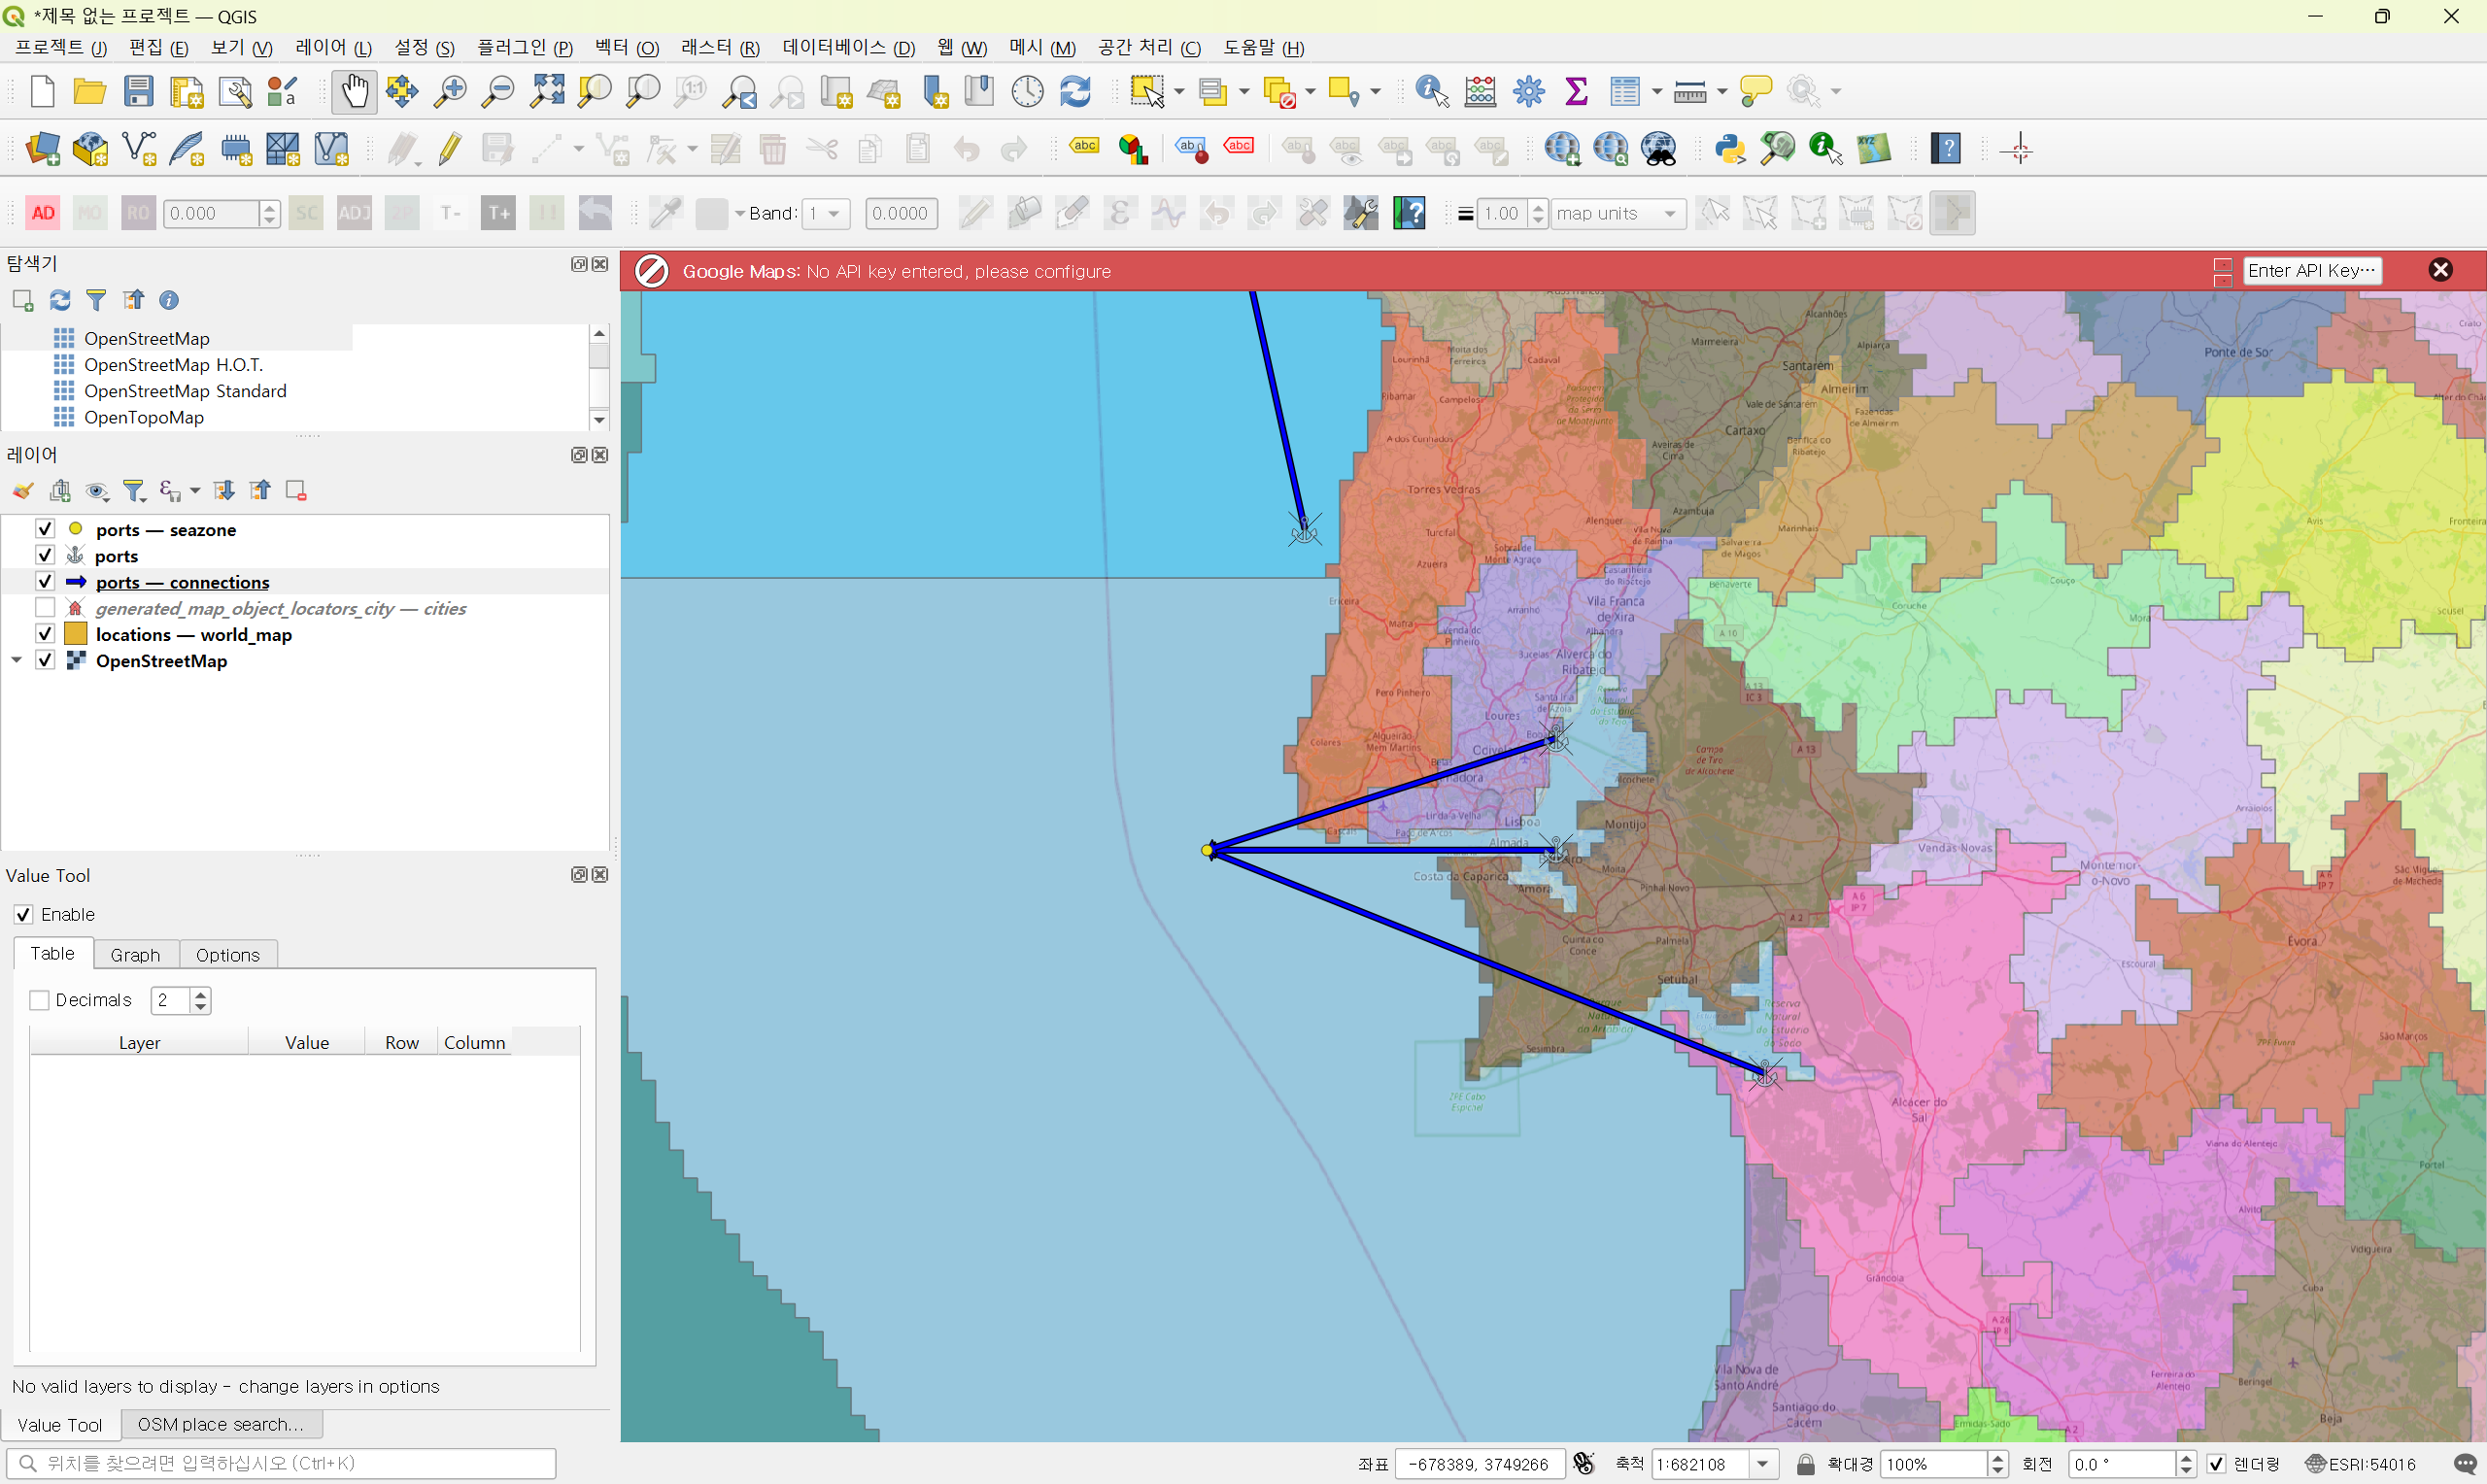Viewport: 2487px width, 1484px height.
Task: Open the map units dropdown
Action: point(1618,213)
